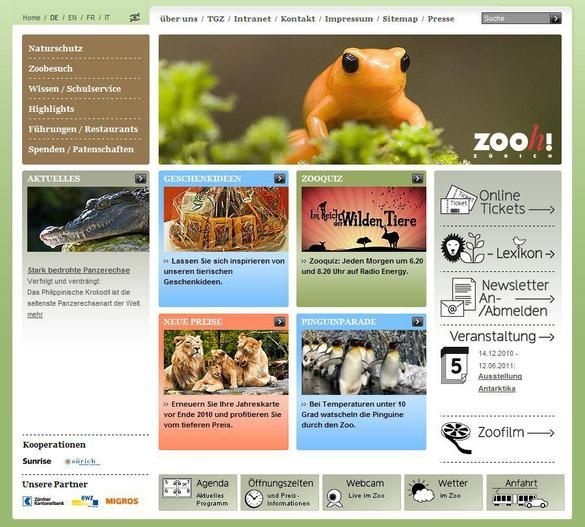
Task: Click the Suche search field
Action: (516, 18)
